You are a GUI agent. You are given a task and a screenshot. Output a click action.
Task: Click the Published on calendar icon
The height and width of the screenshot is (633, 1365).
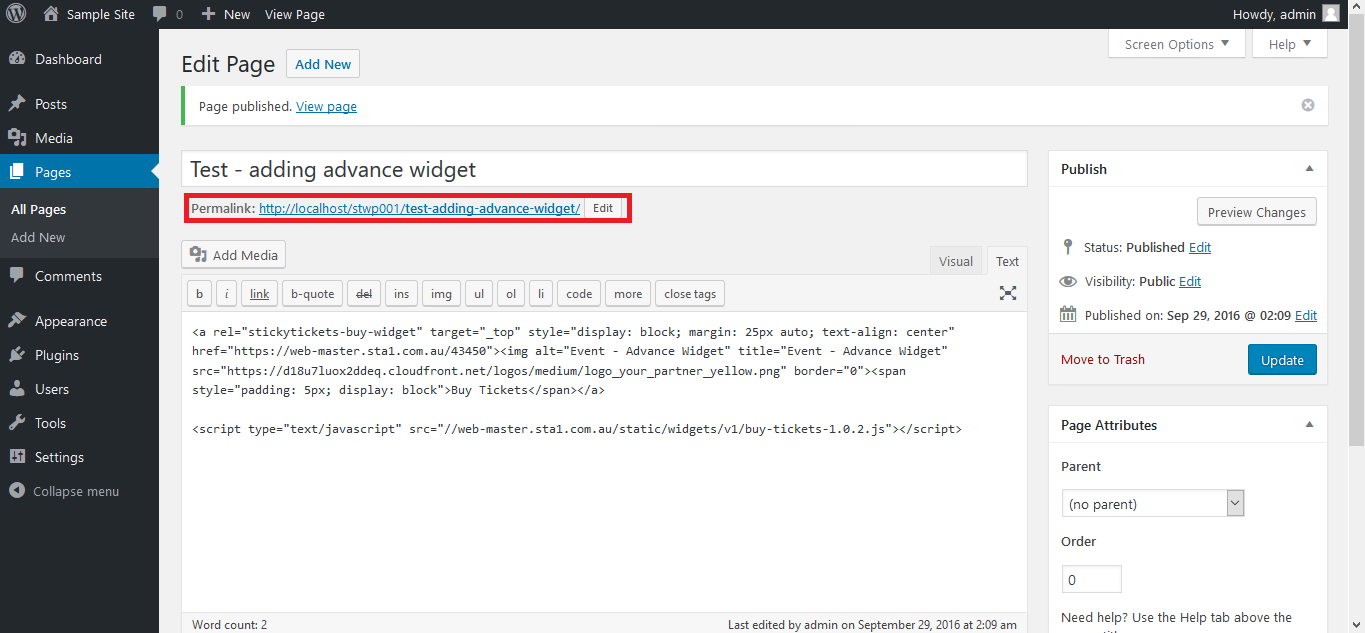(x=1069, y=315)
